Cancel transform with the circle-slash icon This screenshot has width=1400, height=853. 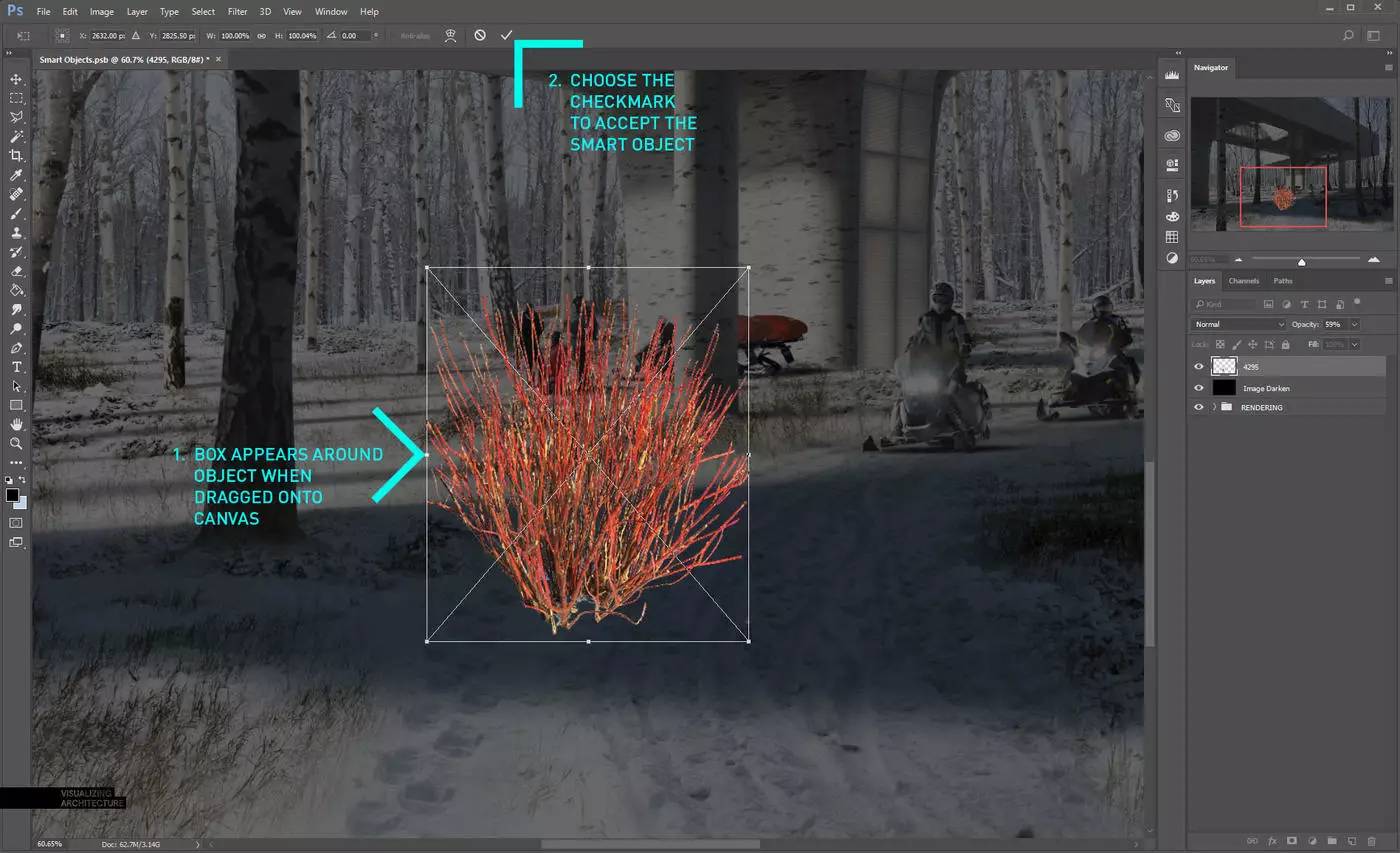coord(480,35)
